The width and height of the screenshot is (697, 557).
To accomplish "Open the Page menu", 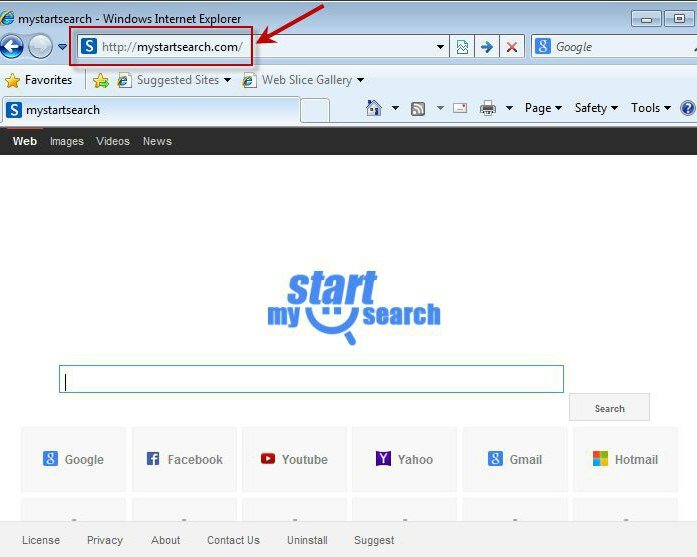I will [543, 108].
